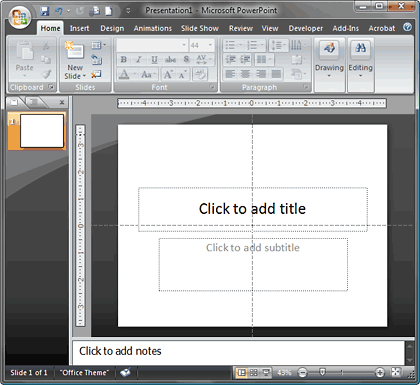
Task: Click "Office Theme" in status bar
Action: tap(84, 373)
